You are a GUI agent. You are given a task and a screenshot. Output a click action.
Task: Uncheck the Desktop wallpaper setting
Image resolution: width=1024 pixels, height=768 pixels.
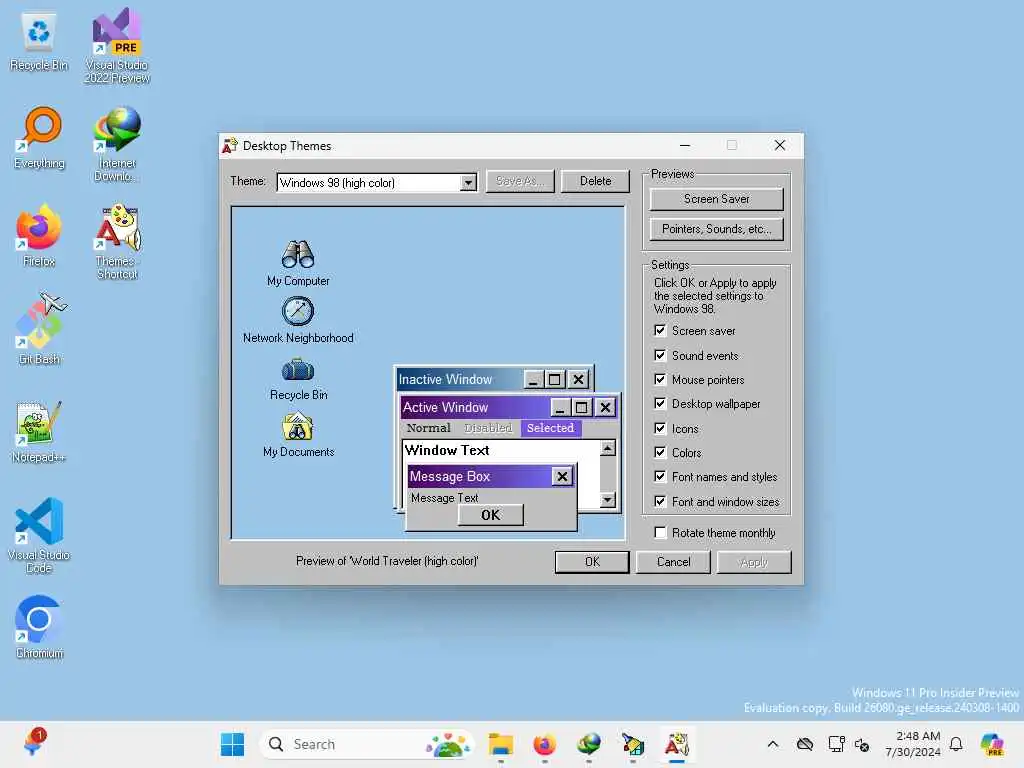660,404
